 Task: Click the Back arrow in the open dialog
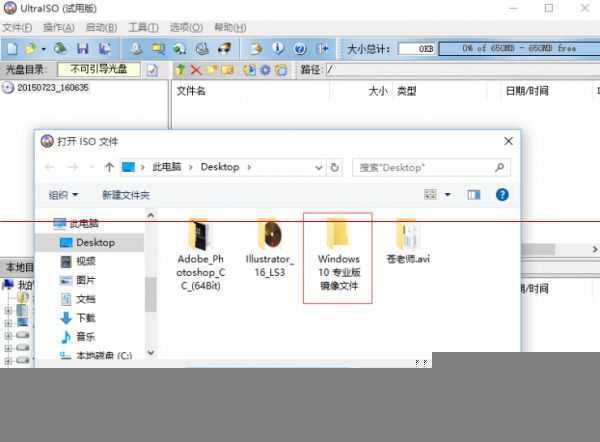click(49, 167)
